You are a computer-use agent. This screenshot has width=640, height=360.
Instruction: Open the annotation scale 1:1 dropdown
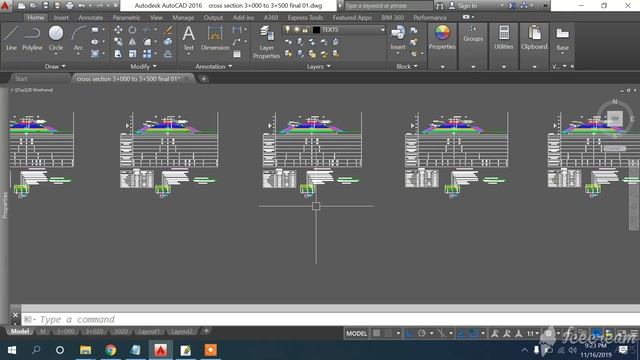(532, 333)
